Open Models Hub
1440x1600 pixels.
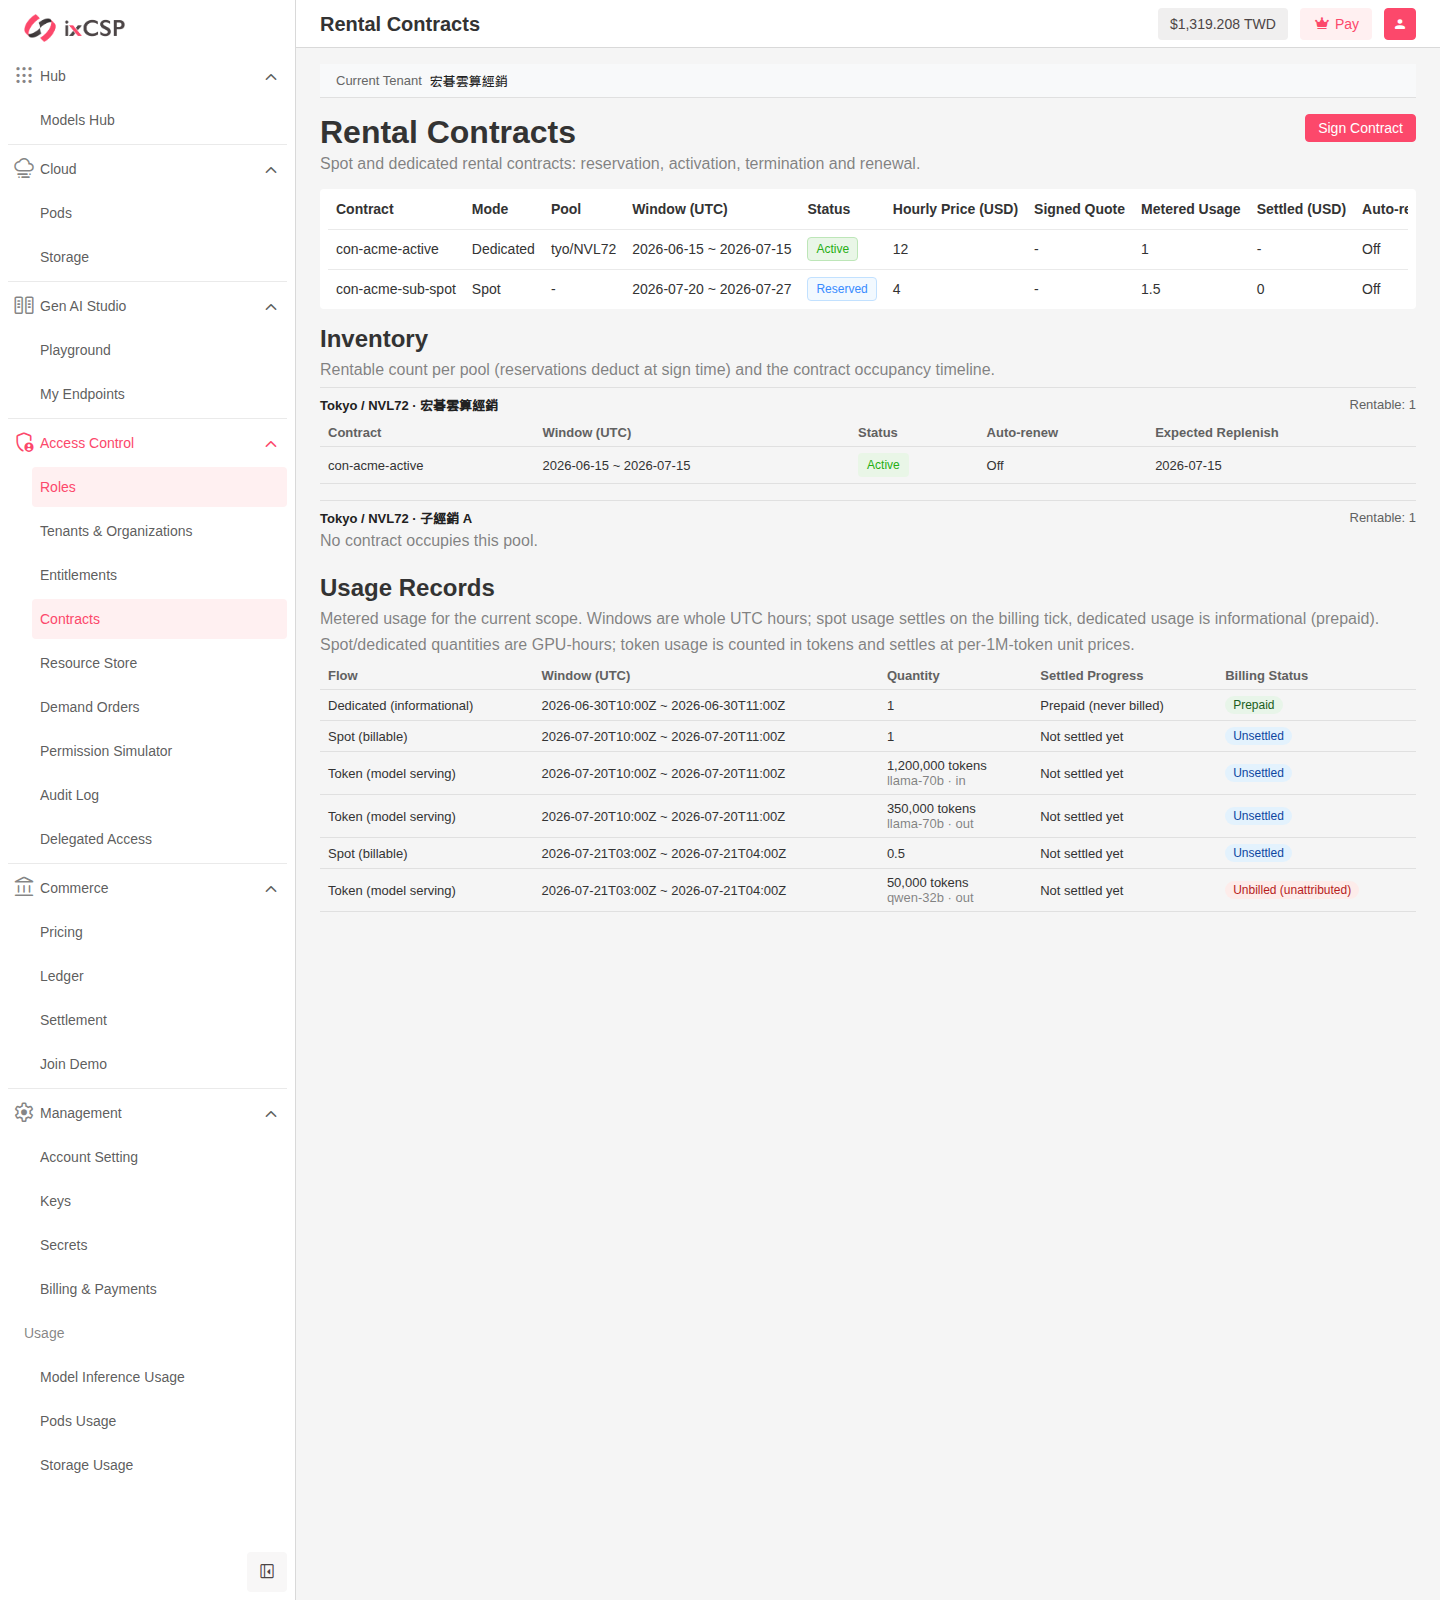tap(159, 120)
